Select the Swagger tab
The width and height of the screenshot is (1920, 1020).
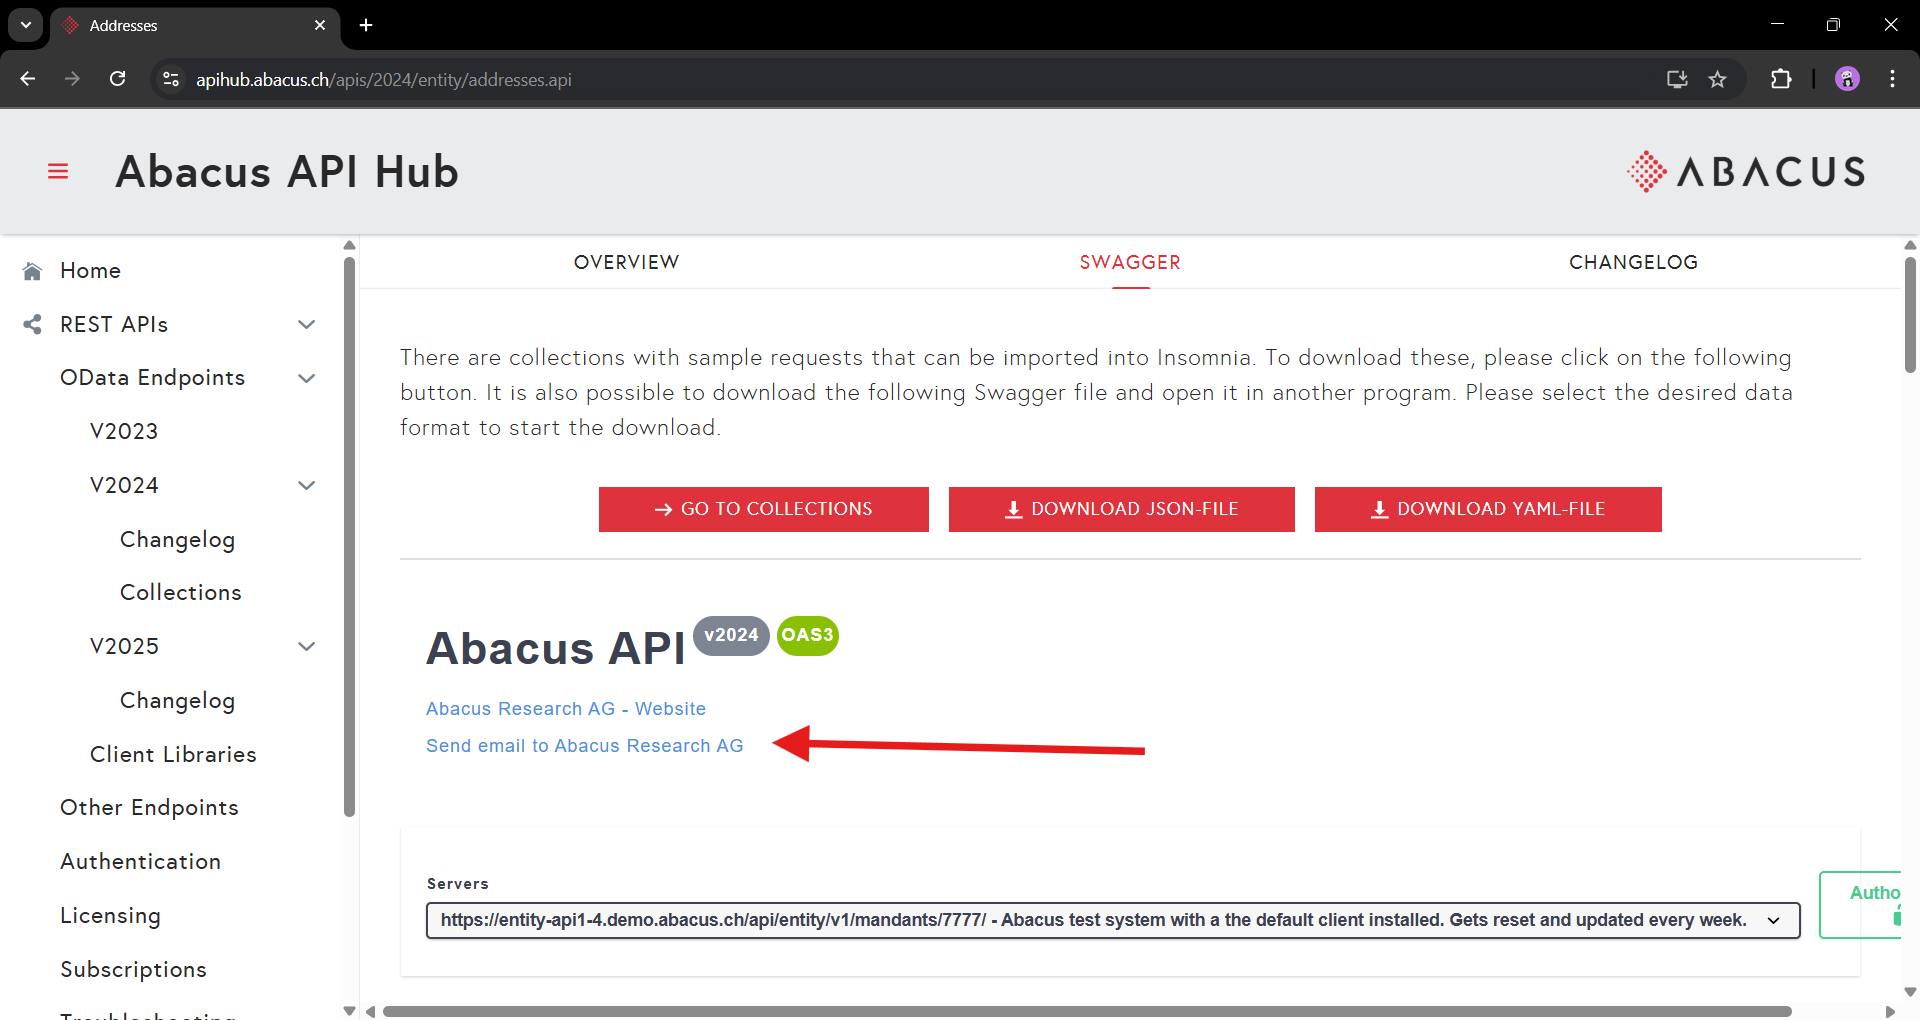pyautogui.click(x=1130, y=262)
